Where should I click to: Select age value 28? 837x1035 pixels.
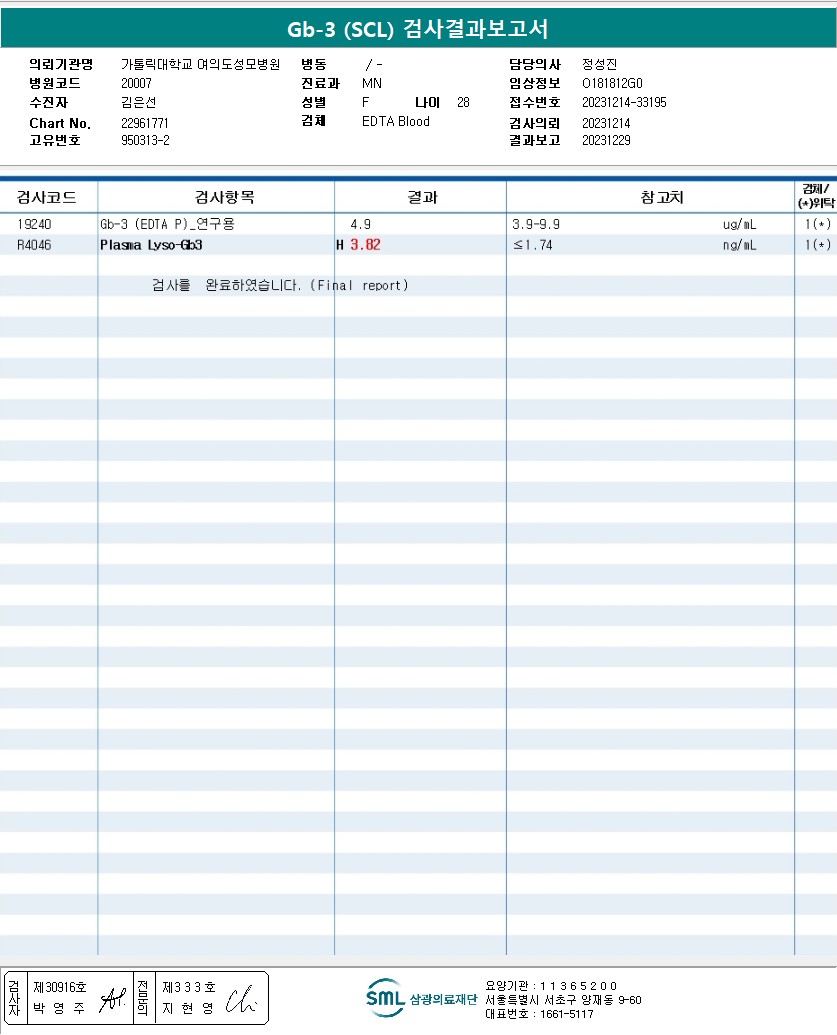[x=463, y=102]
